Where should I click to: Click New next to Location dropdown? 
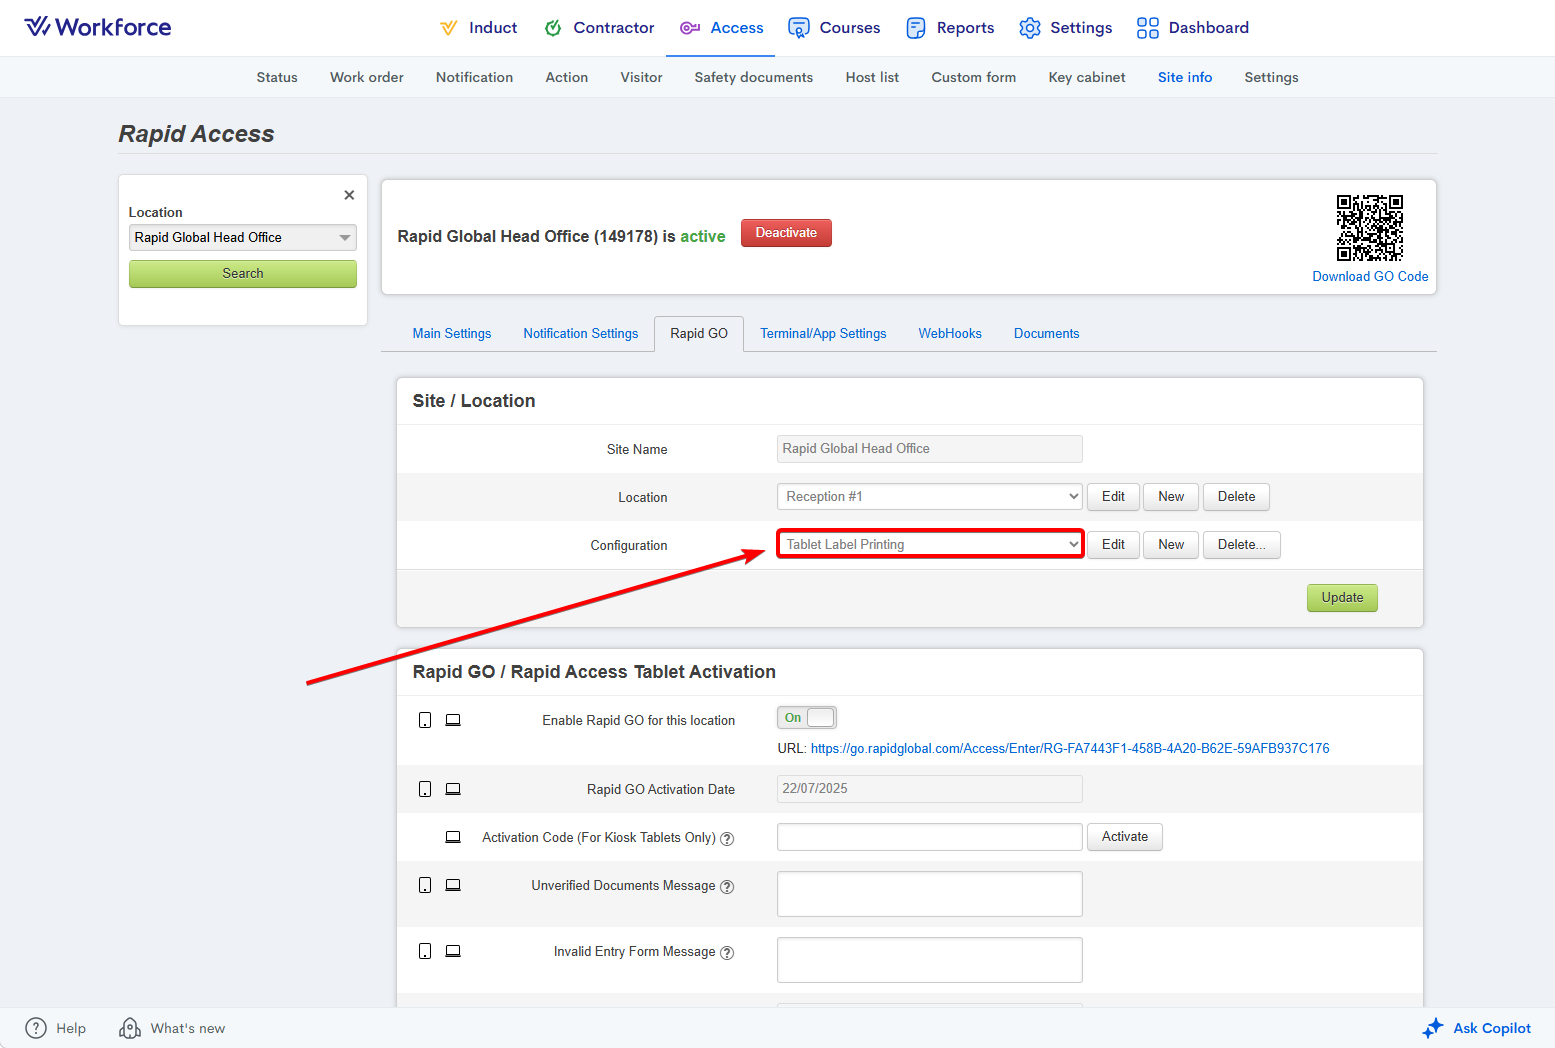point(1171,497)
